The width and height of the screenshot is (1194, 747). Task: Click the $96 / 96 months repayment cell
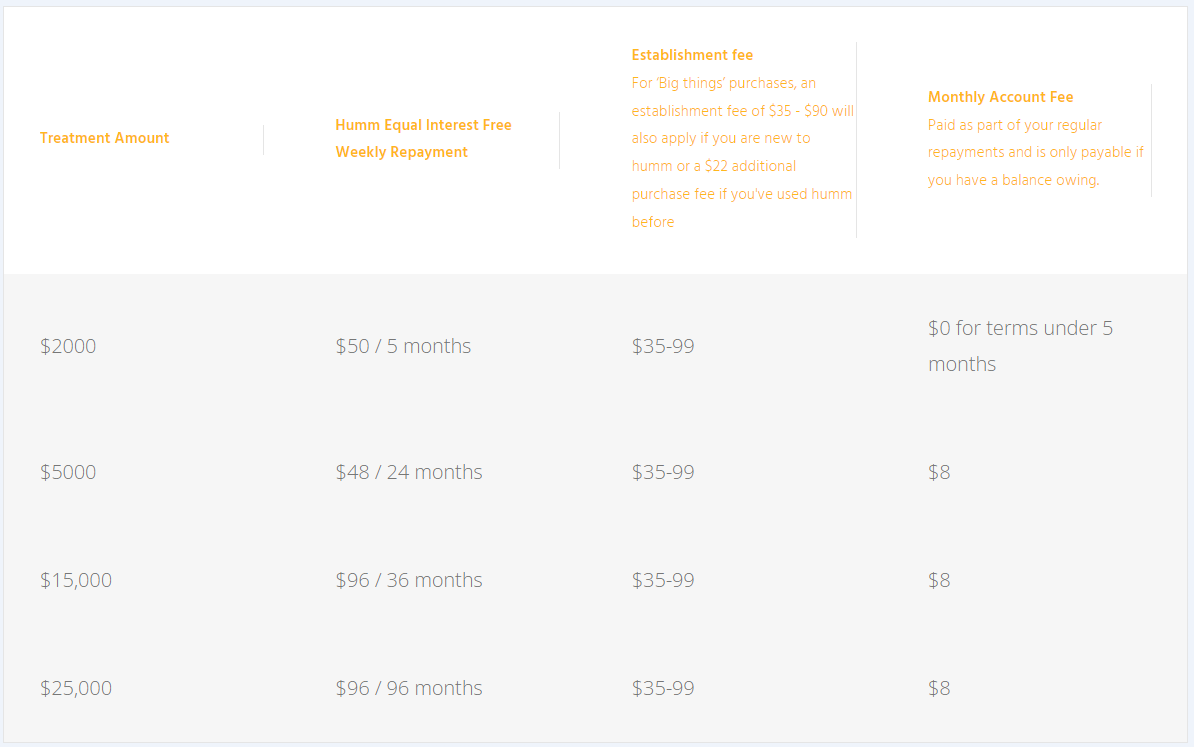pyautogui.click(x=409, y=688)
